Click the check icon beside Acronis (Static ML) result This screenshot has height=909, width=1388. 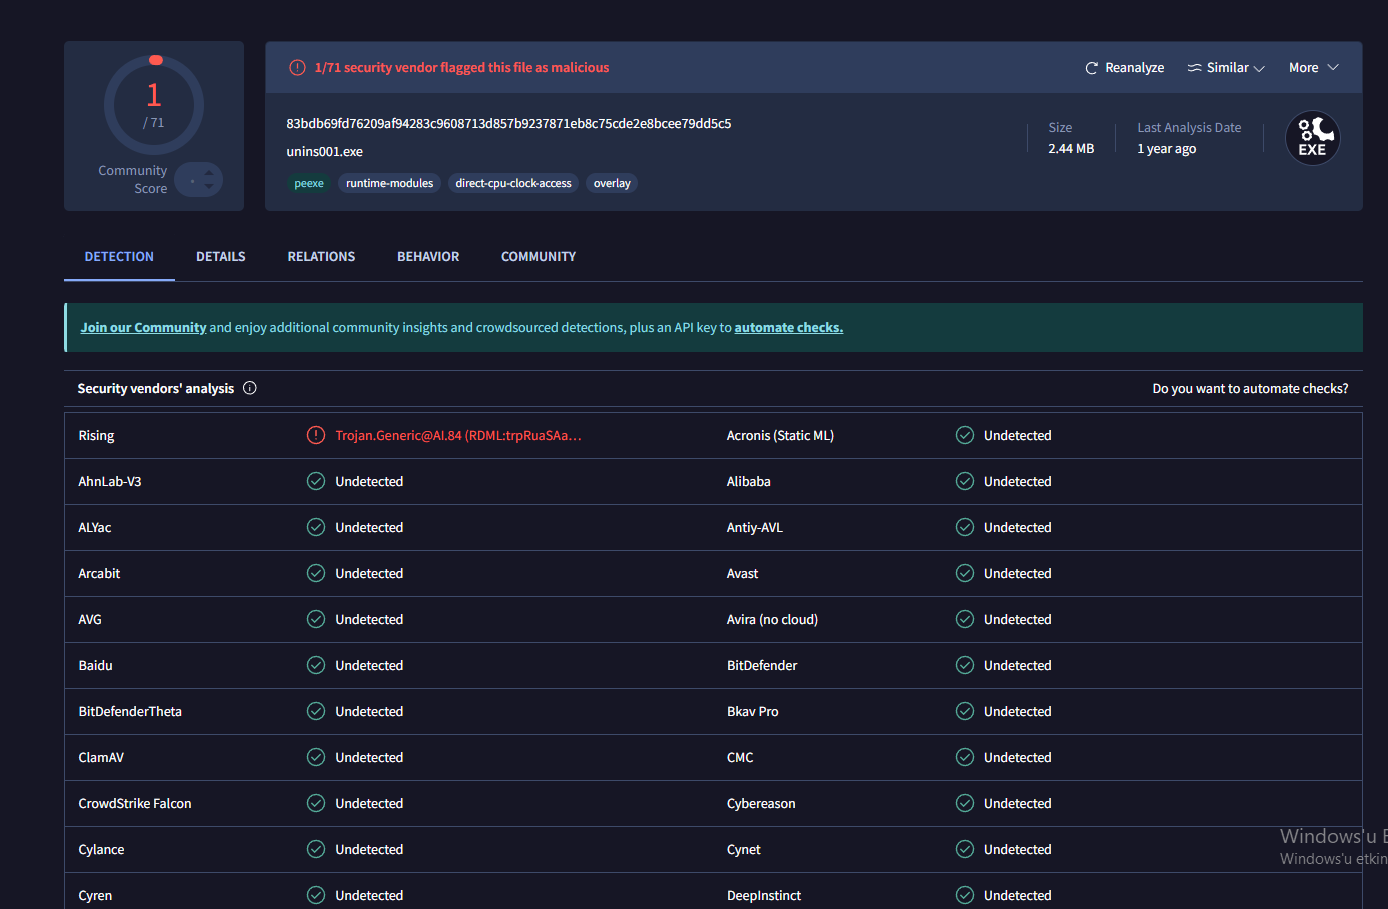(965, 435)
